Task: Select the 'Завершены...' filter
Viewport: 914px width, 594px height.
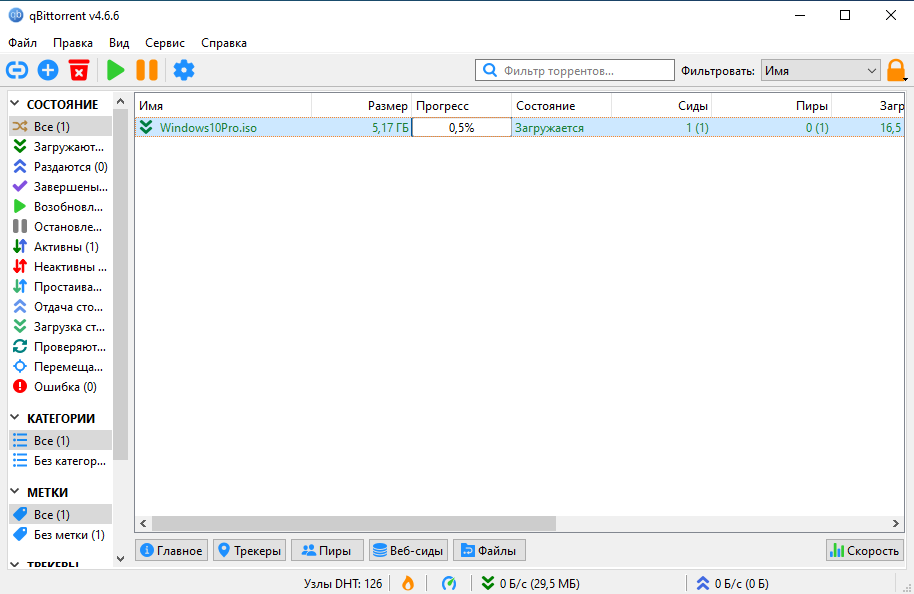Action: pyautogui.click(x=60, y=187)
